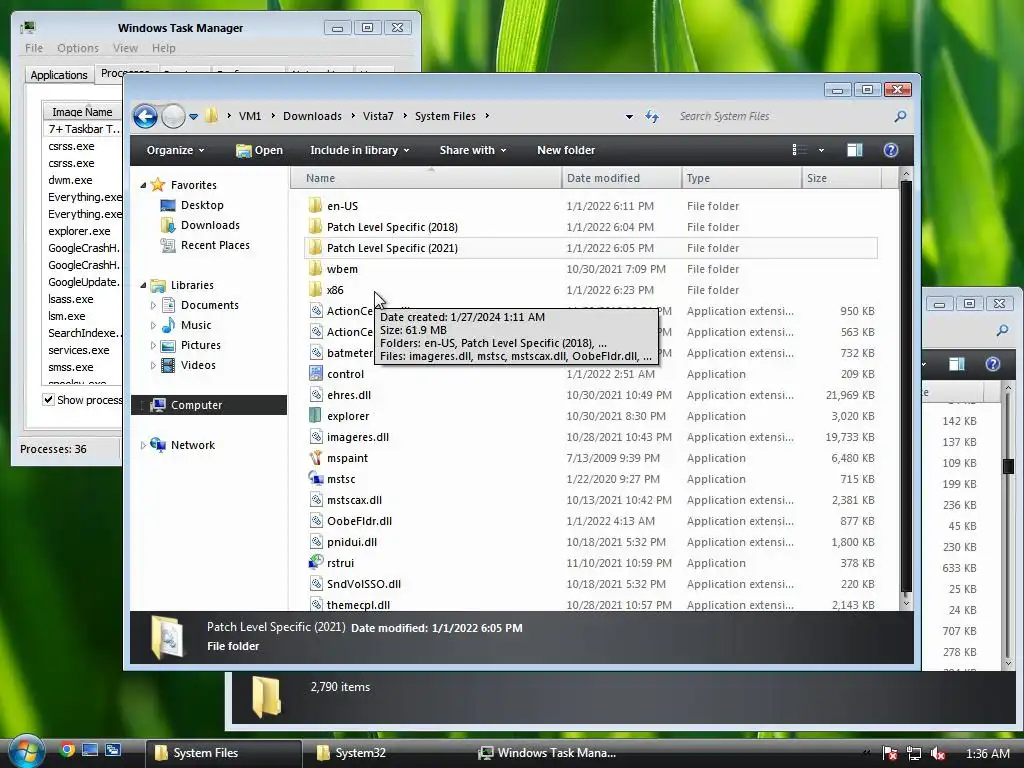Click the Back navigation arrow in Explorer
Screen dimensions: 1024x768
[146, 117]
